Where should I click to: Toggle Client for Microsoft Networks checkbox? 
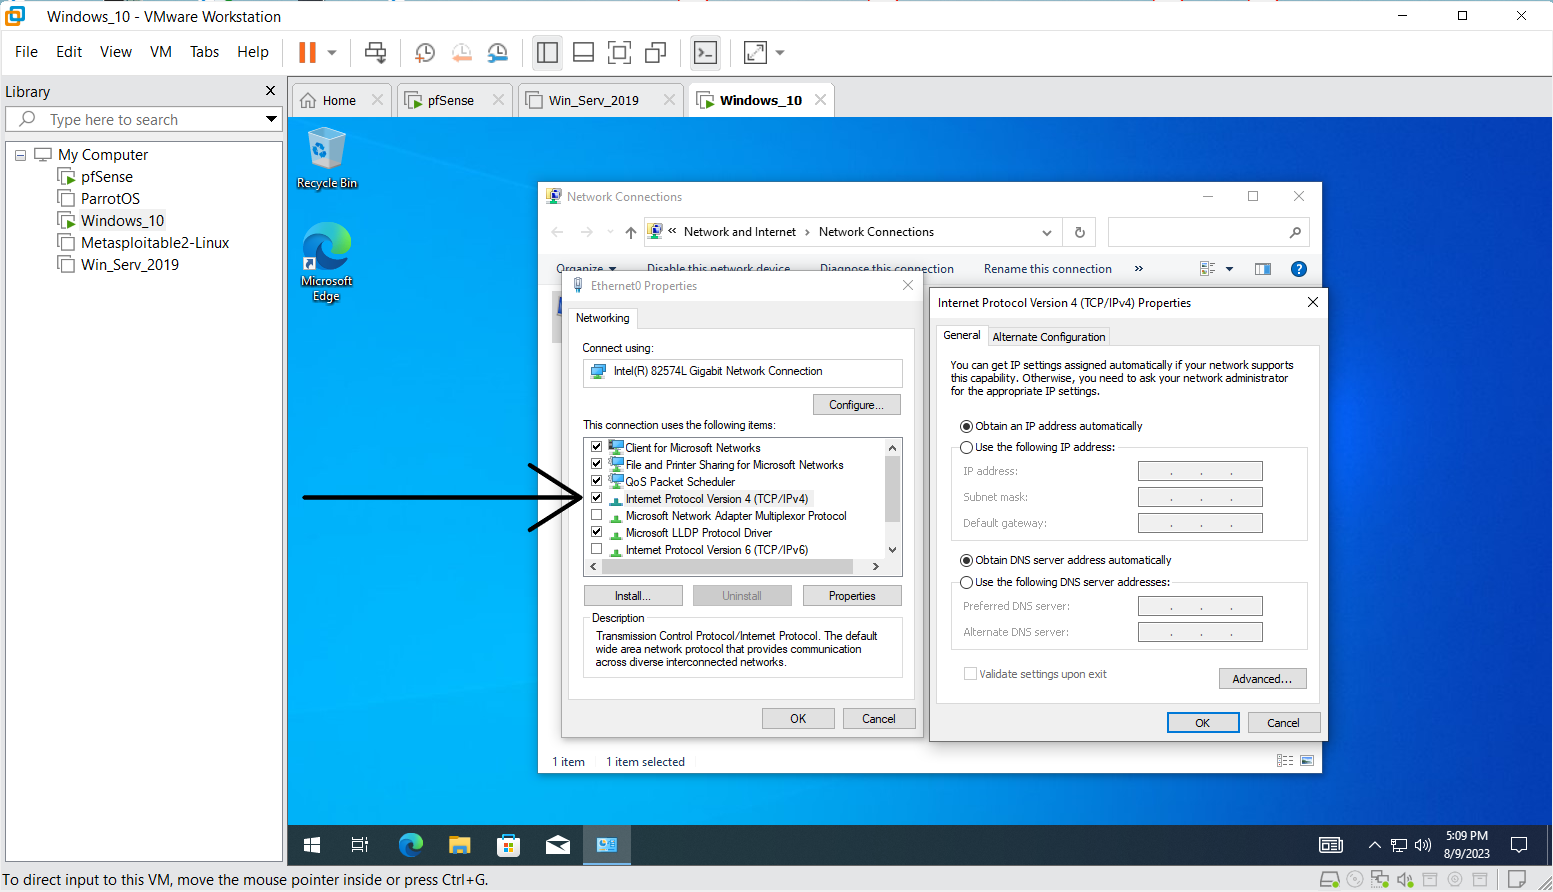[597, 447]
